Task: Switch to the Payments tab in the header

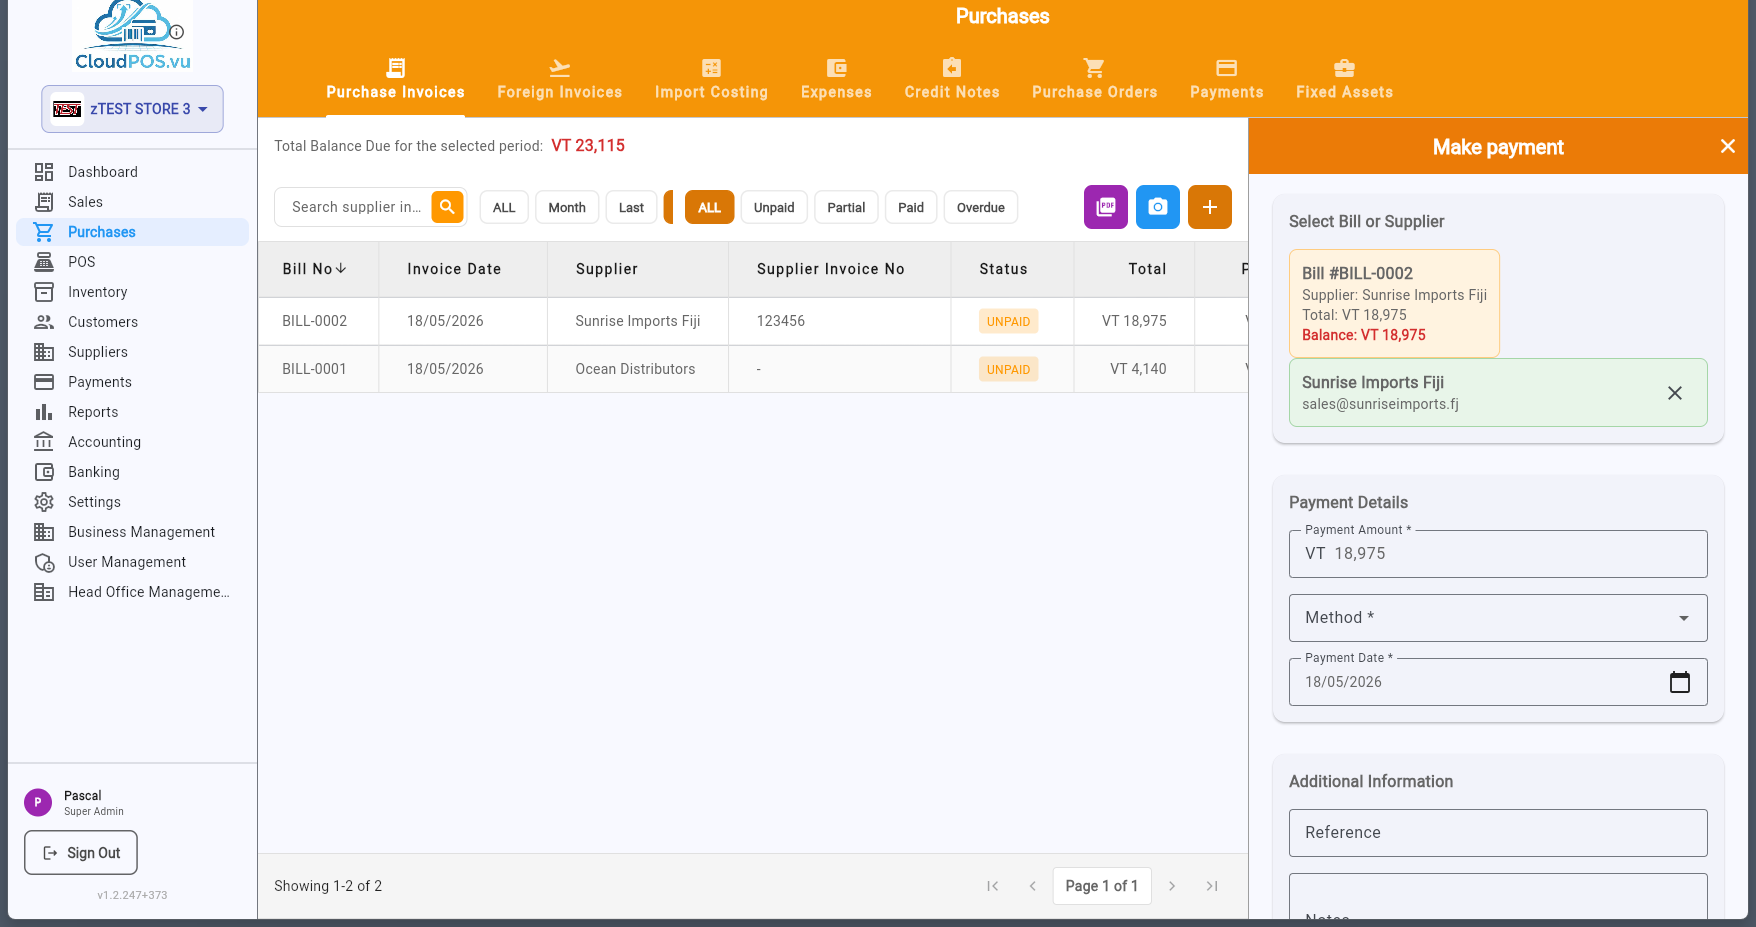Action: point(1226,79)
